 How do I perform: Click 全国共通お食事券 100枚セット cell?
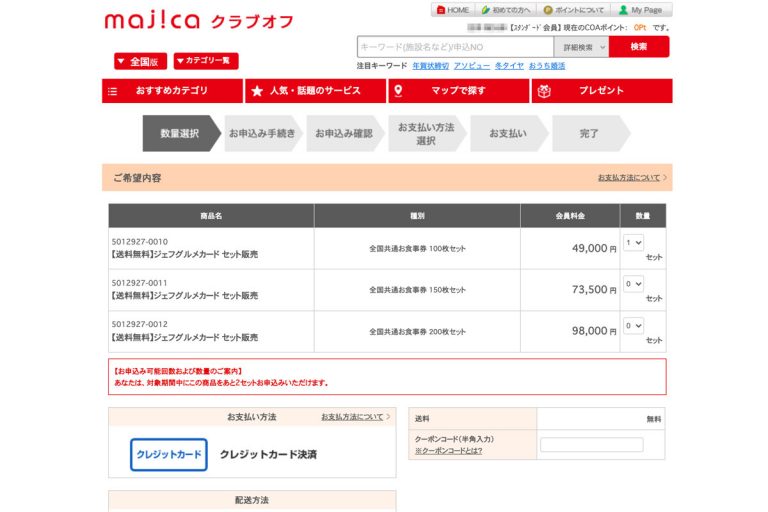417,248
